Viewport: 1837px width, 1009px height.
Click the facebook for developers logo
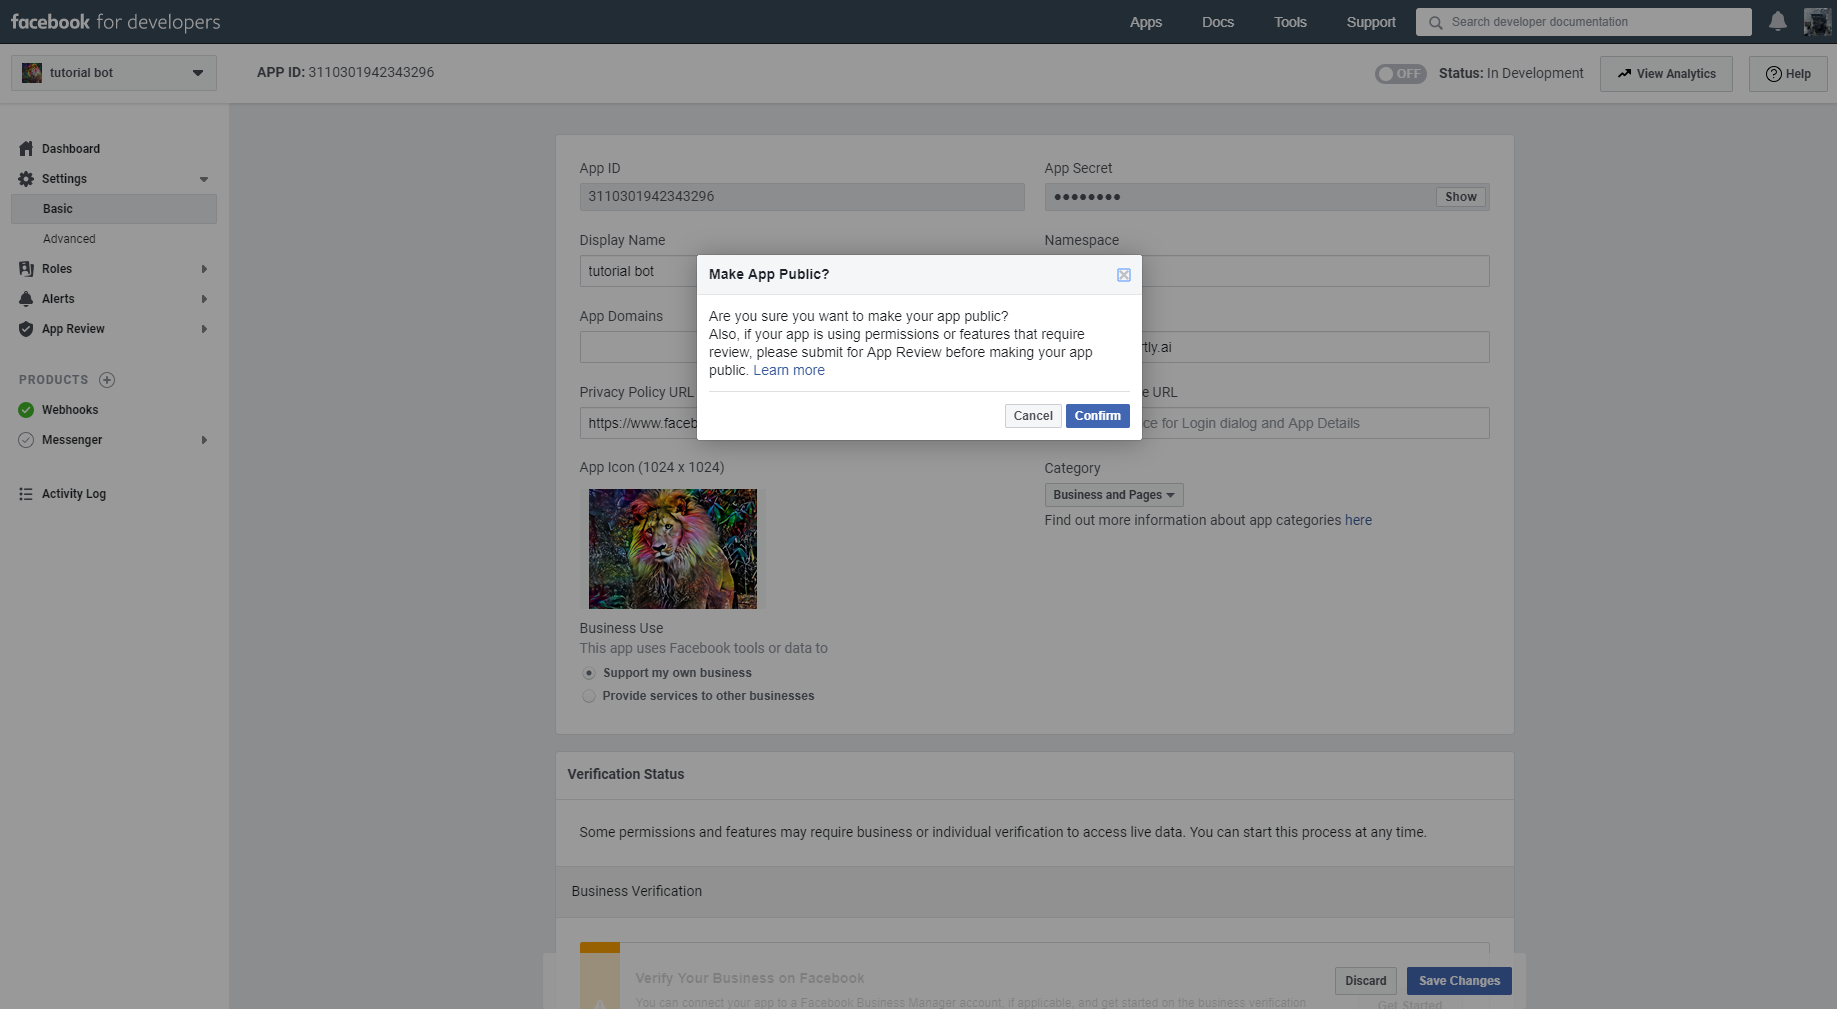click(x=115, y=21)
